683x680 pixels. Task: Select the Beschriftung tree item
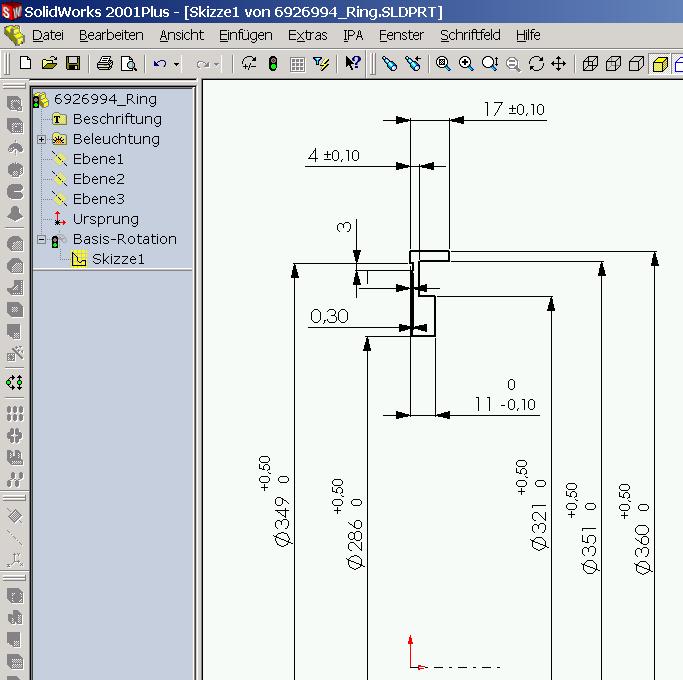117,119
